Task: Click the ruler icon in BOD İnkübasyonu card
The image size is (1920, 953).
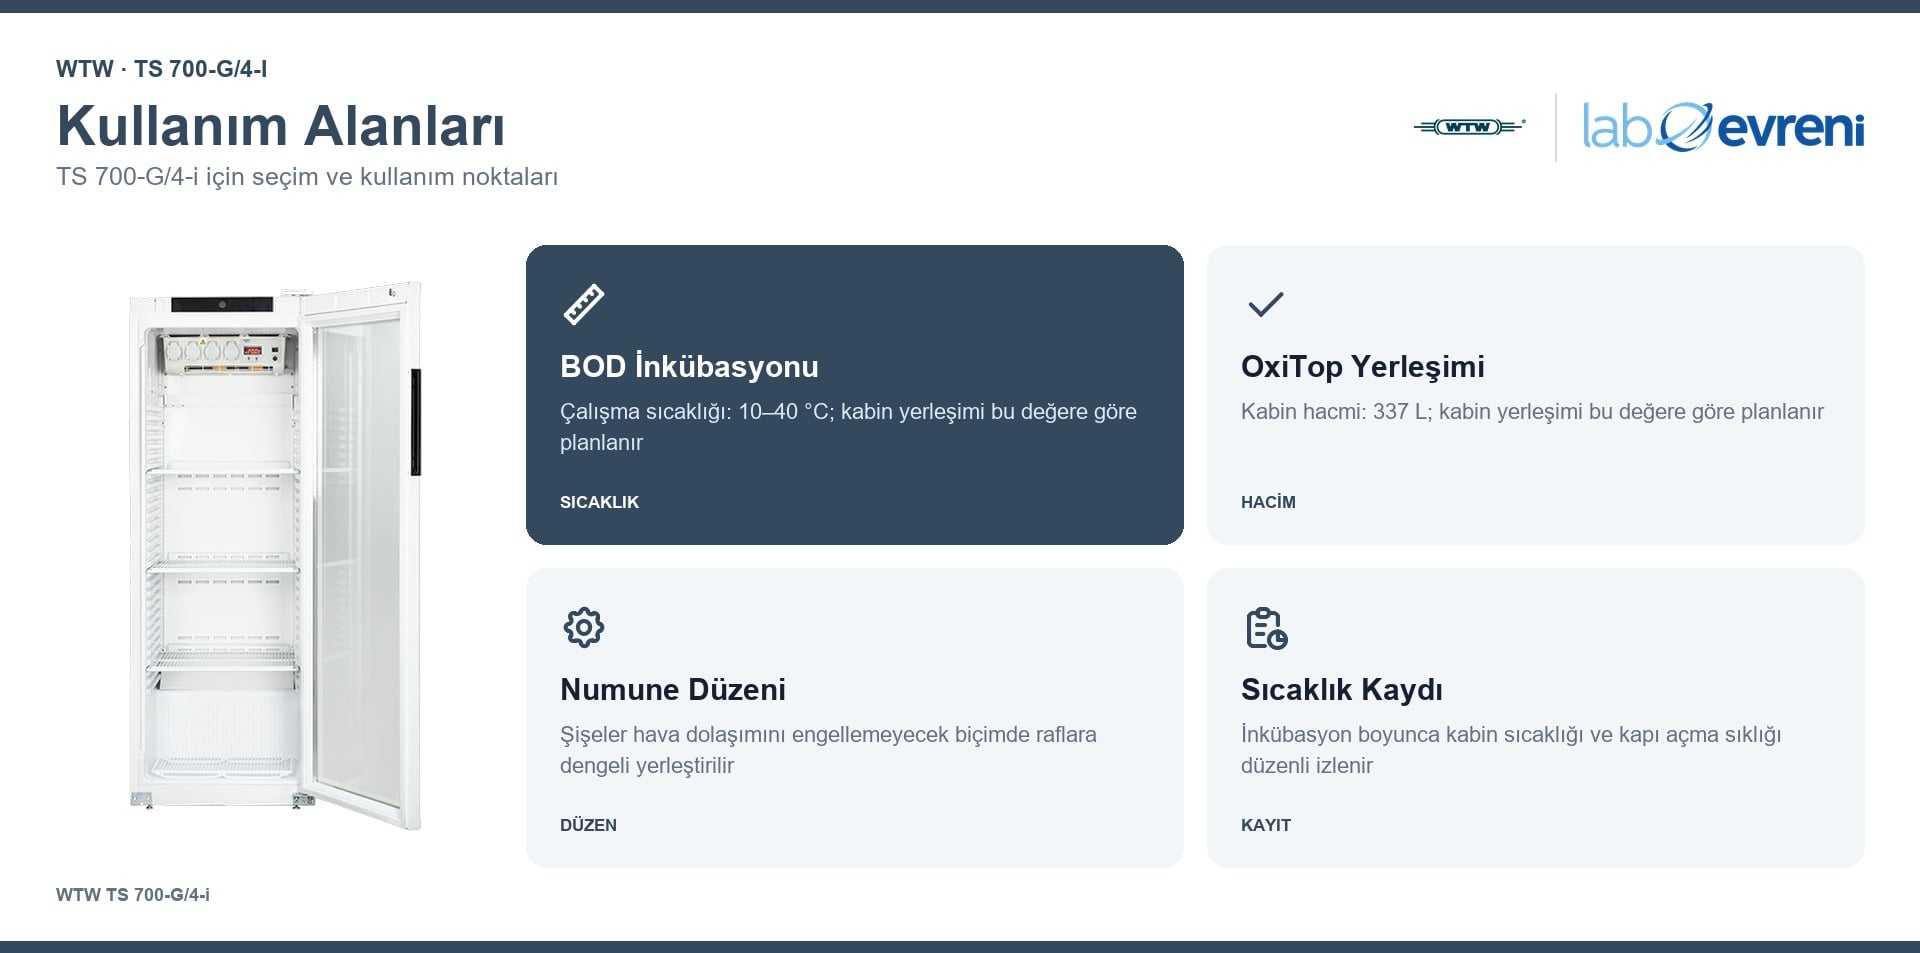Action: (584, 304)
